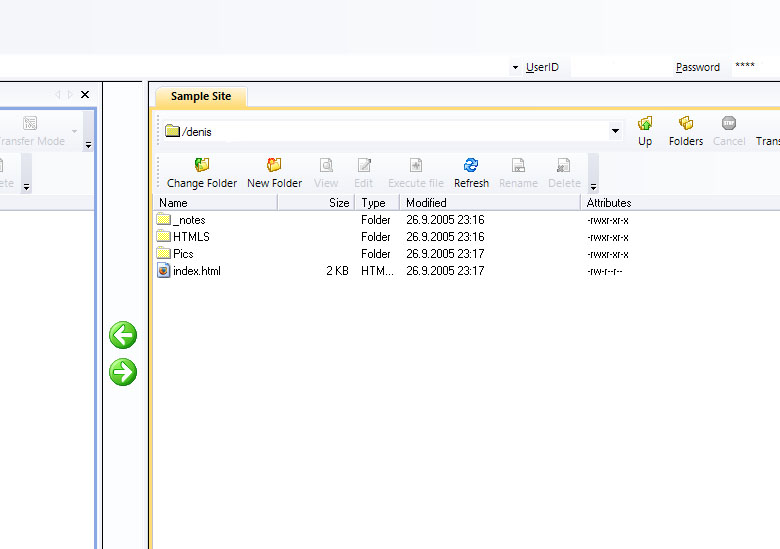Open the Folders panel icon
The height and width of the screenshot is (549, 780).
pos(686,124)
